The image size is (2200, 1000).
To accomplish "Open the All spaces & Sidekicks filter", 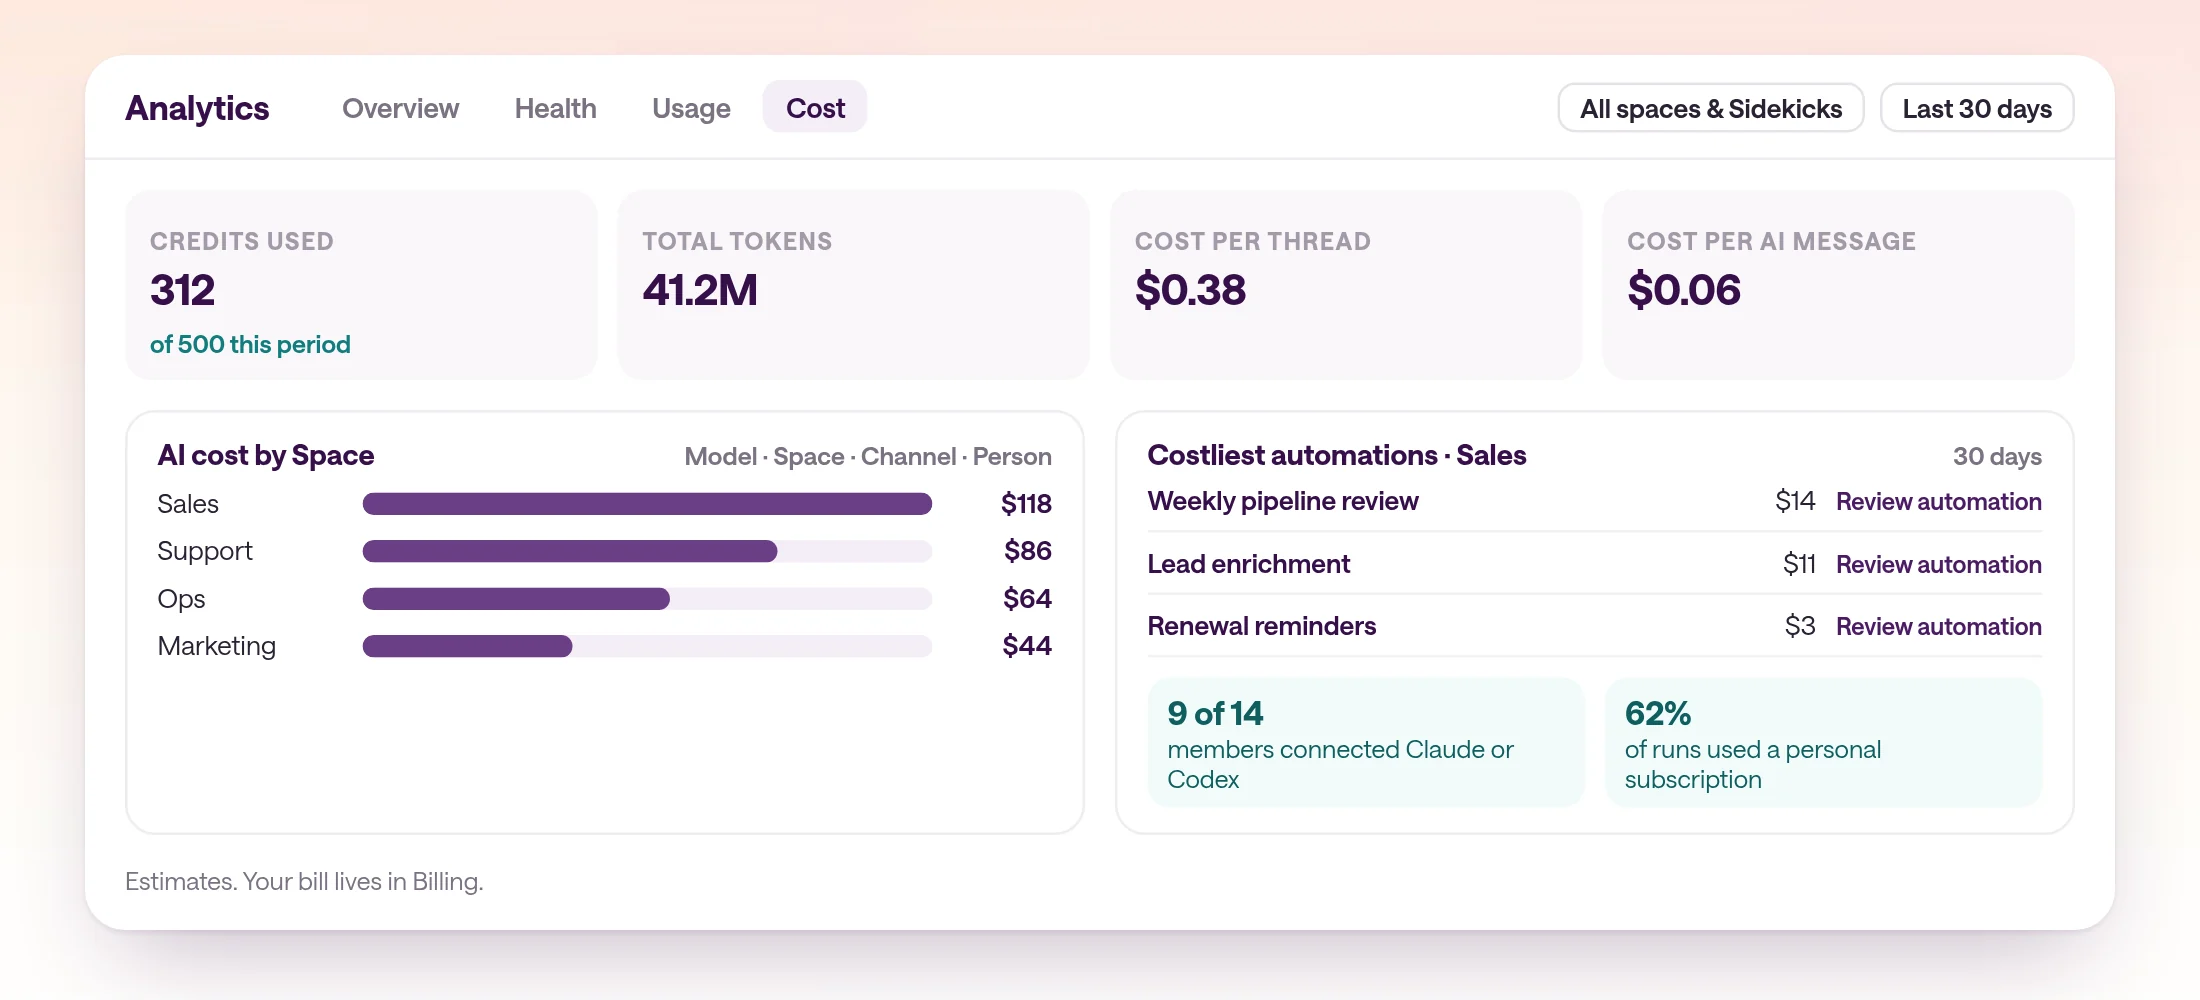I will pos(1711,108).
